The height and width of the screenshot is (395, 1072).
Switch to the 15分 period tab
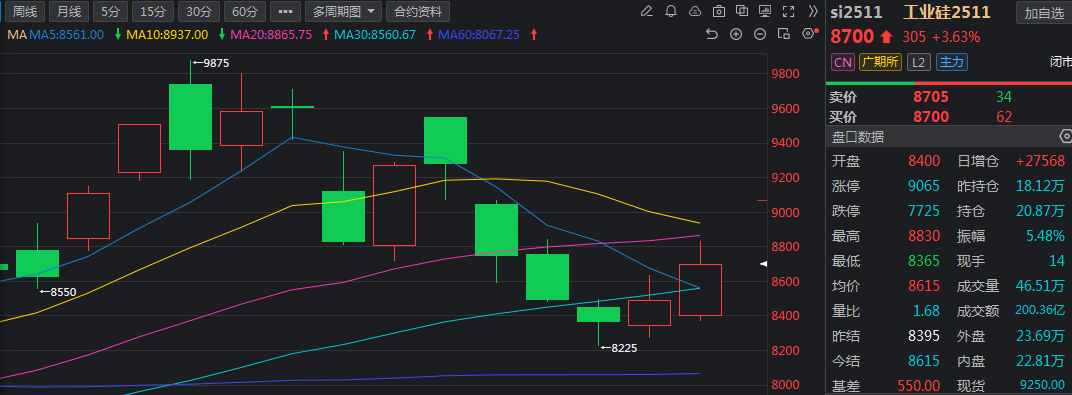152,12
